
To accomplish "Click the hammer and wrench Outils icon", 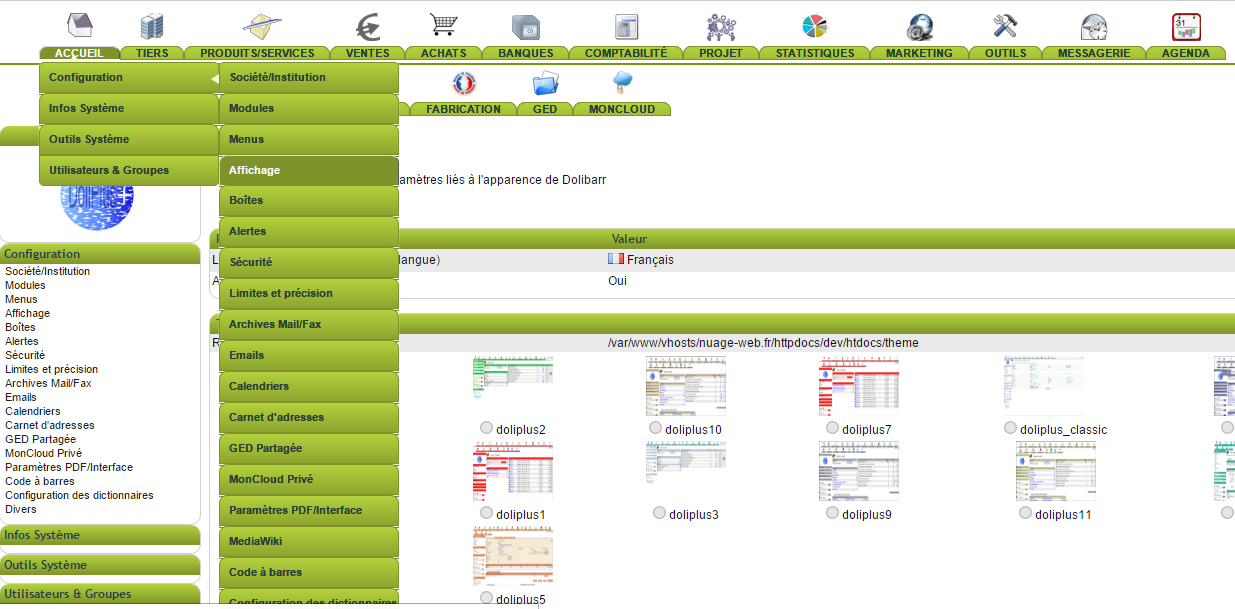I will (1005, 26).
